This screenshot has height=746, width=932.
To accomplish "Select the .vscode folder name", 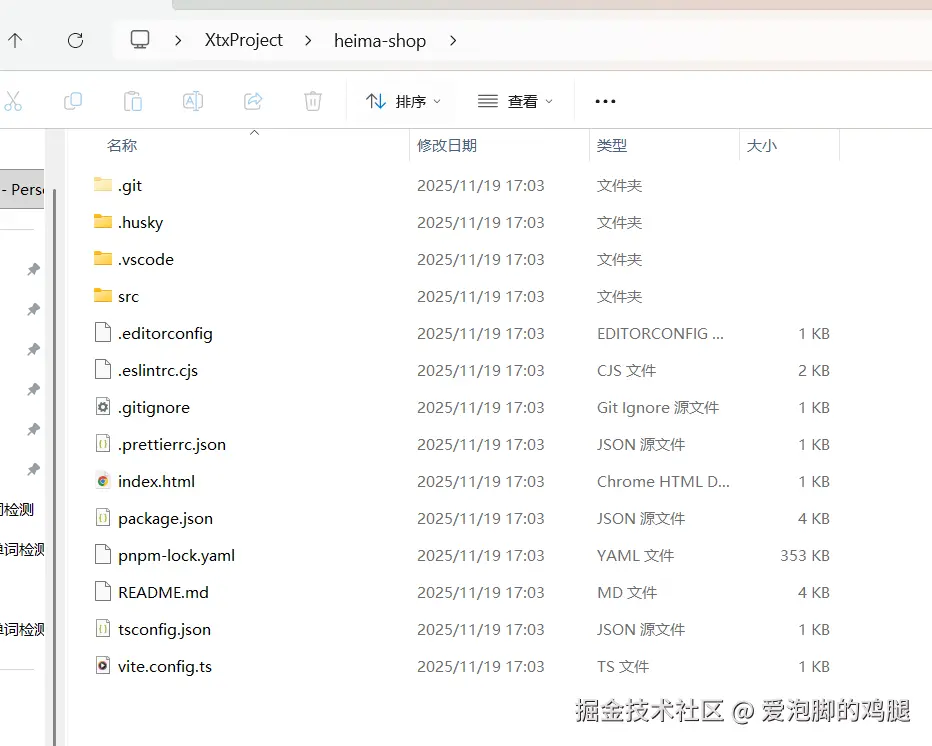I will pyautogui.click(x=146, y=259).
